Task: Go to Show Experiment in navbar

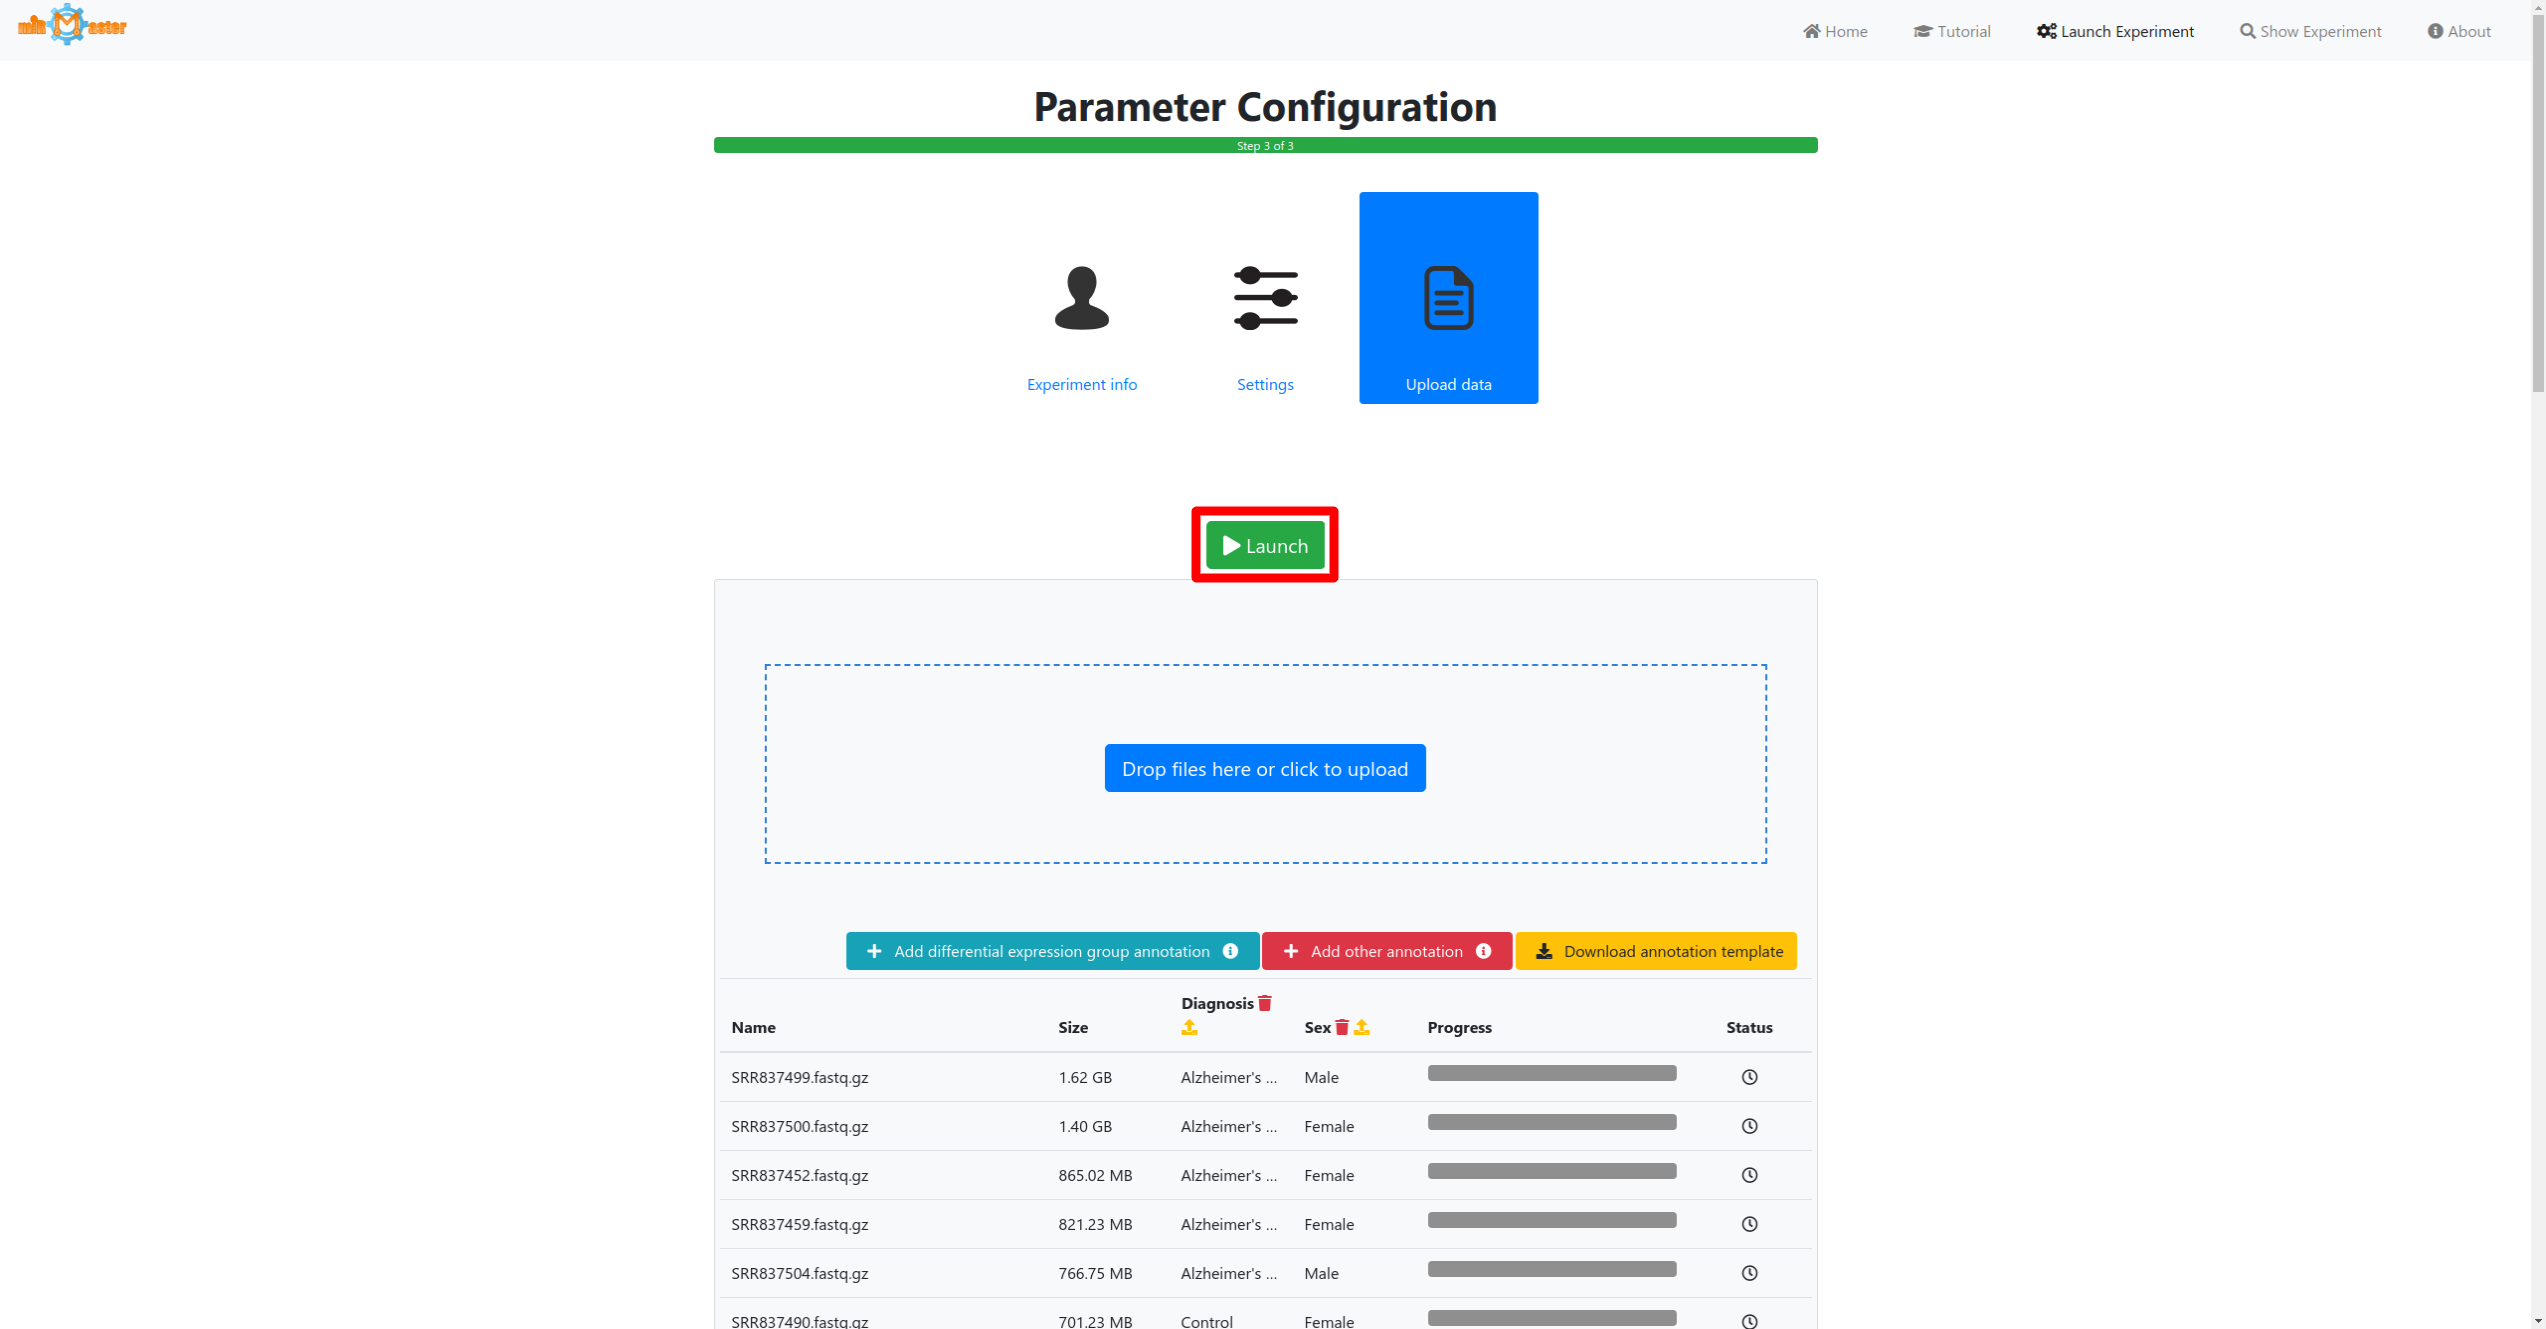Action: [x=2310, y=31]
